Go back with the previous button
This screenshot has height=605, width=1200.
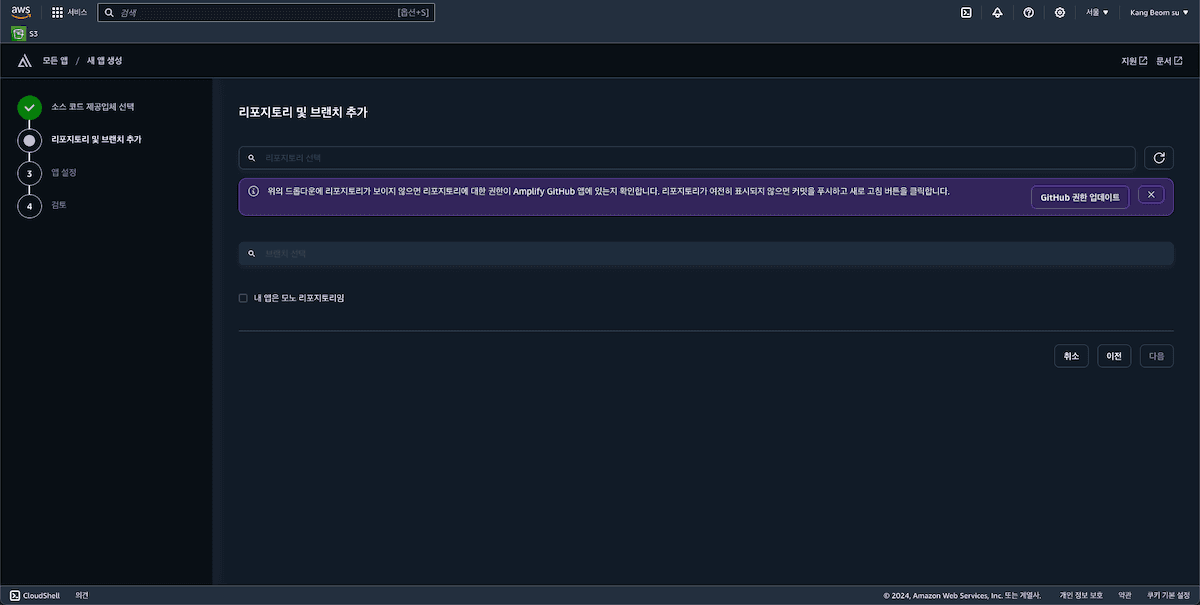click(x=1114, y=356)
